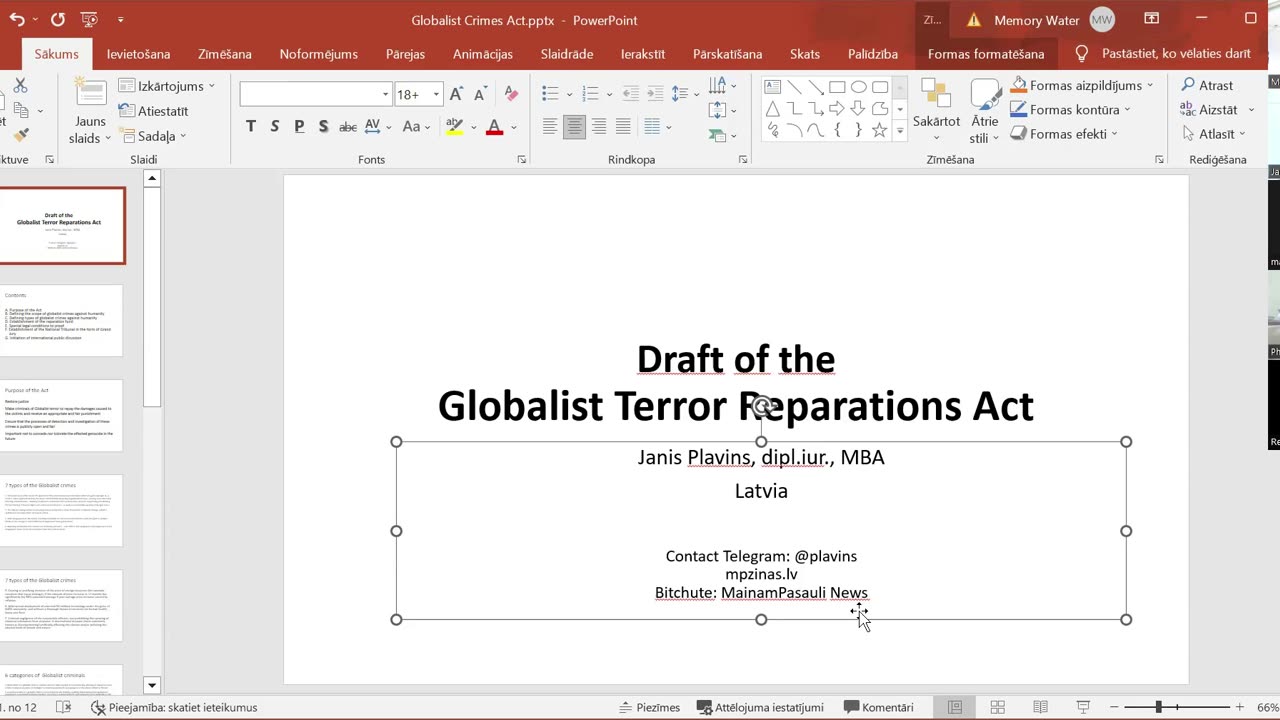Click the Cut scissors icon
Image resolution: width=1280 pixels, height=720 pixels.
20,87
